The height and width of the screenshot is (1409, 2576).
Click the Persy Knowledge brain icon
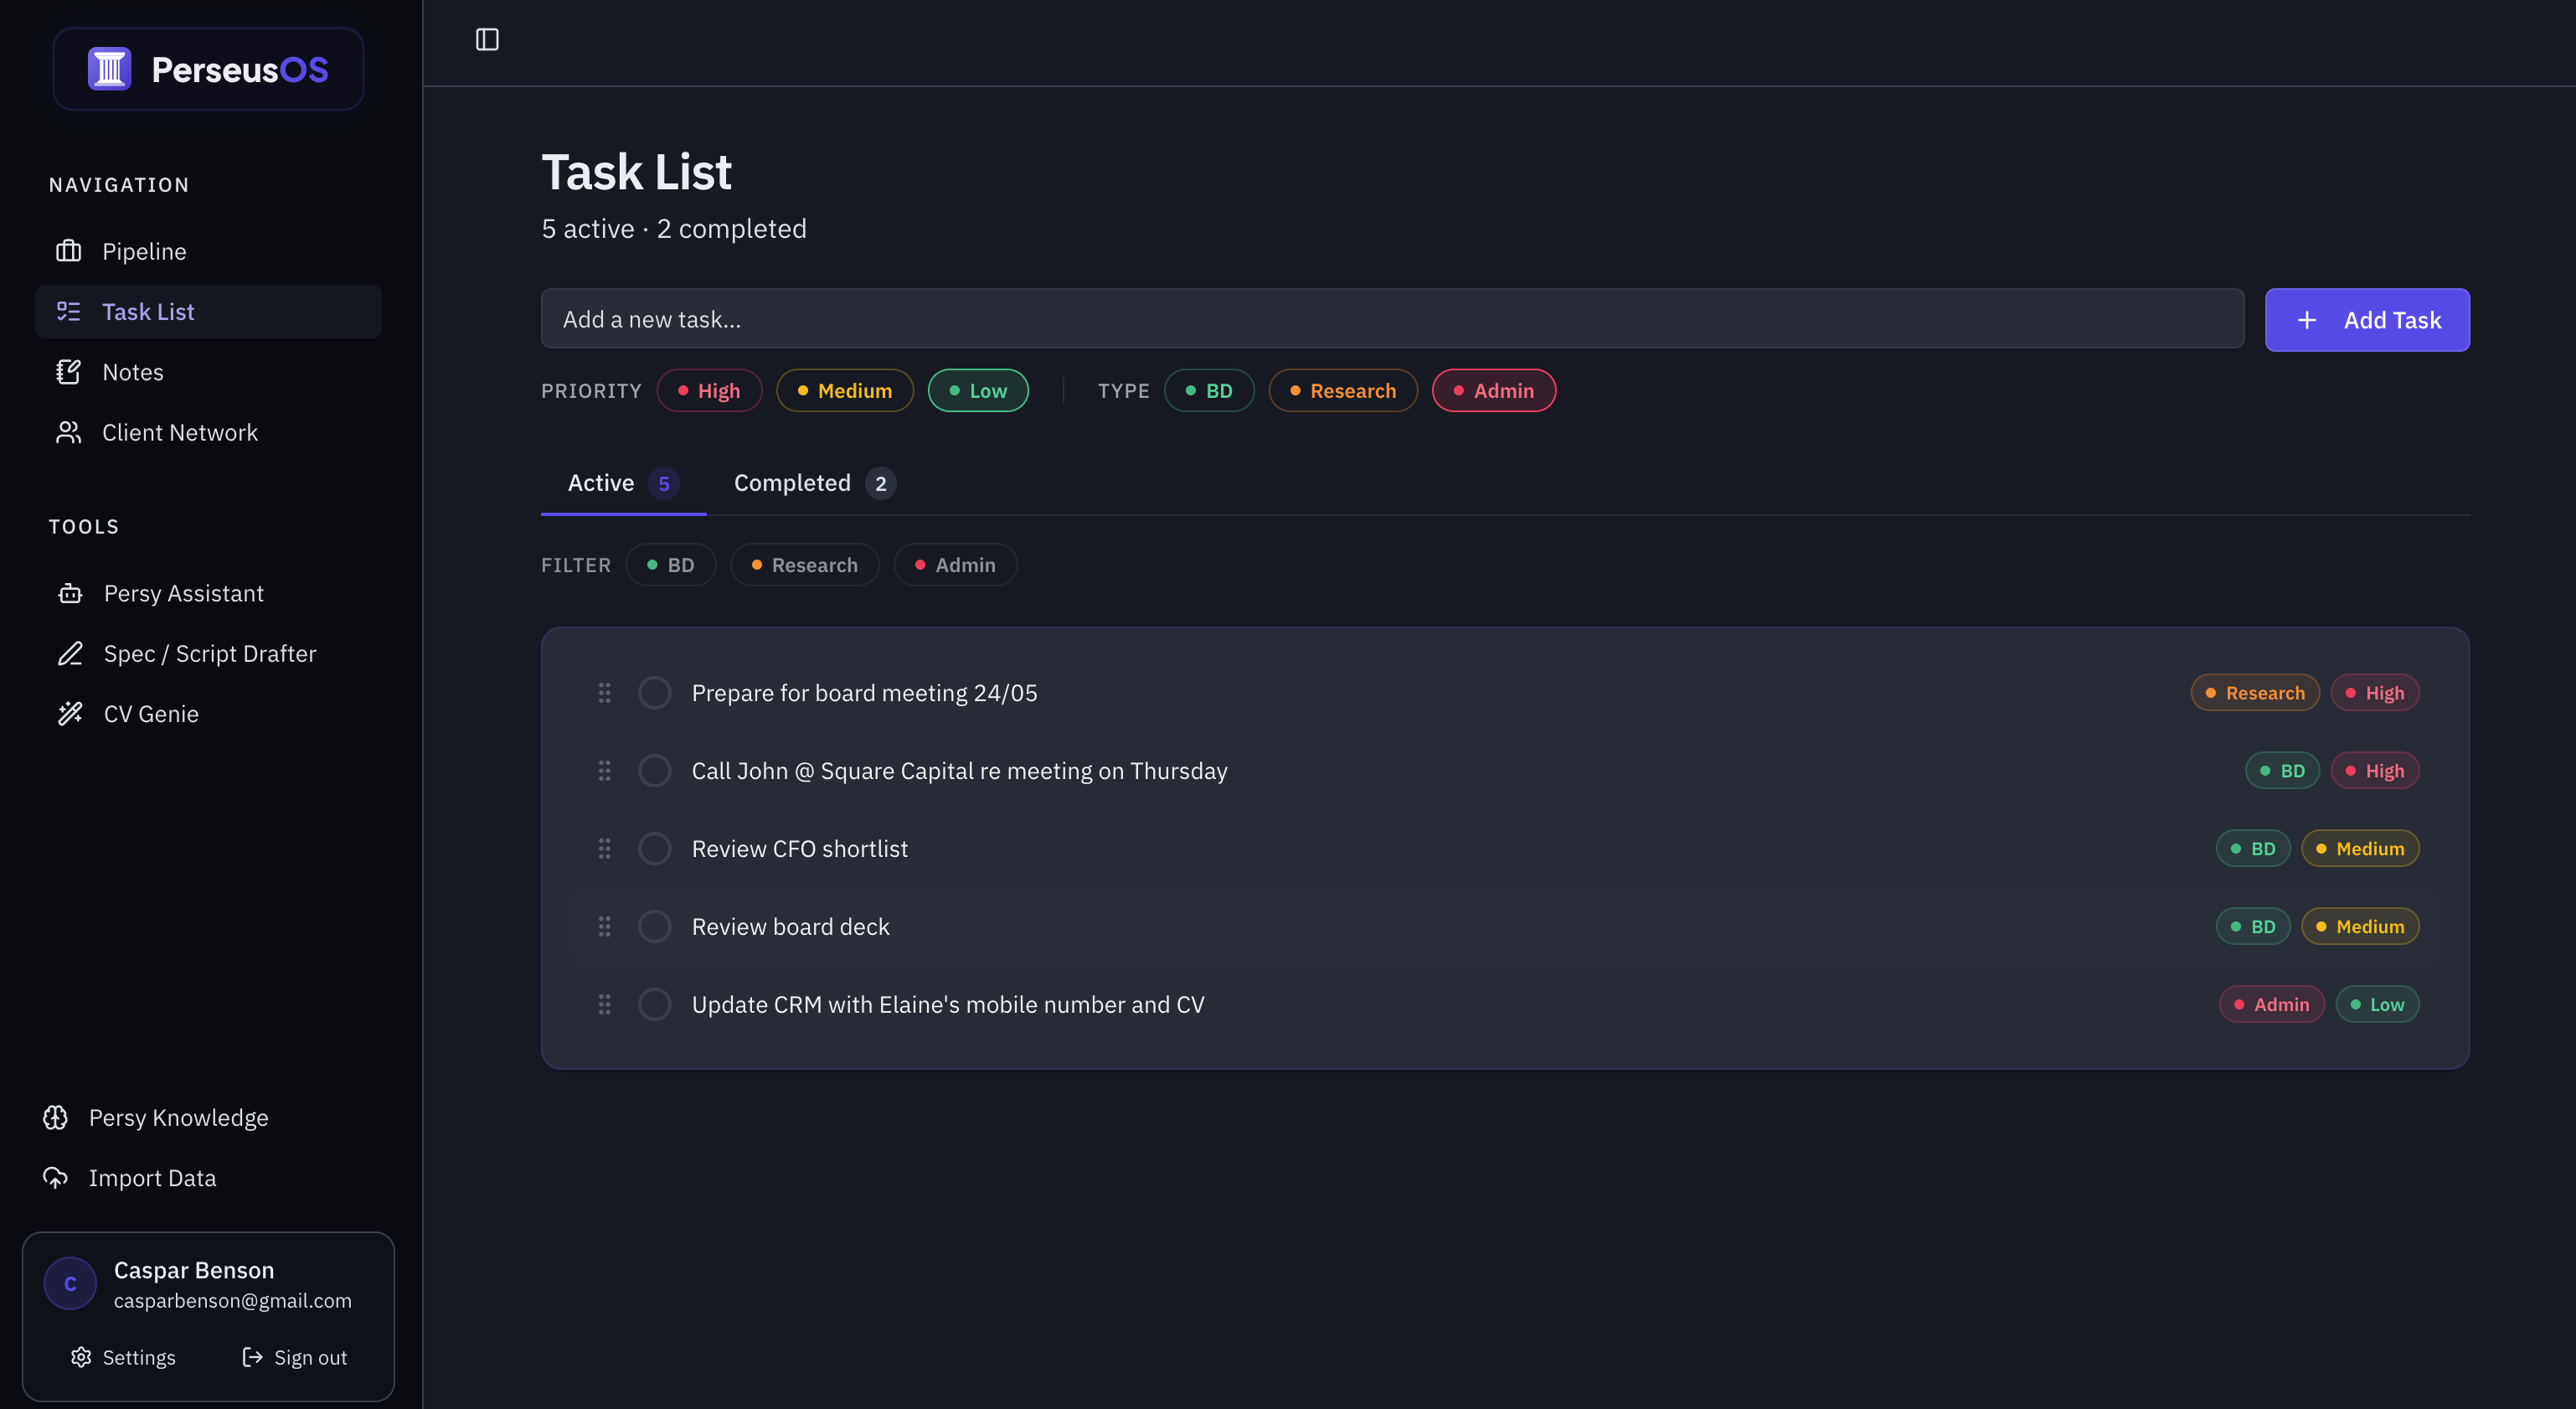point(55,1117)
